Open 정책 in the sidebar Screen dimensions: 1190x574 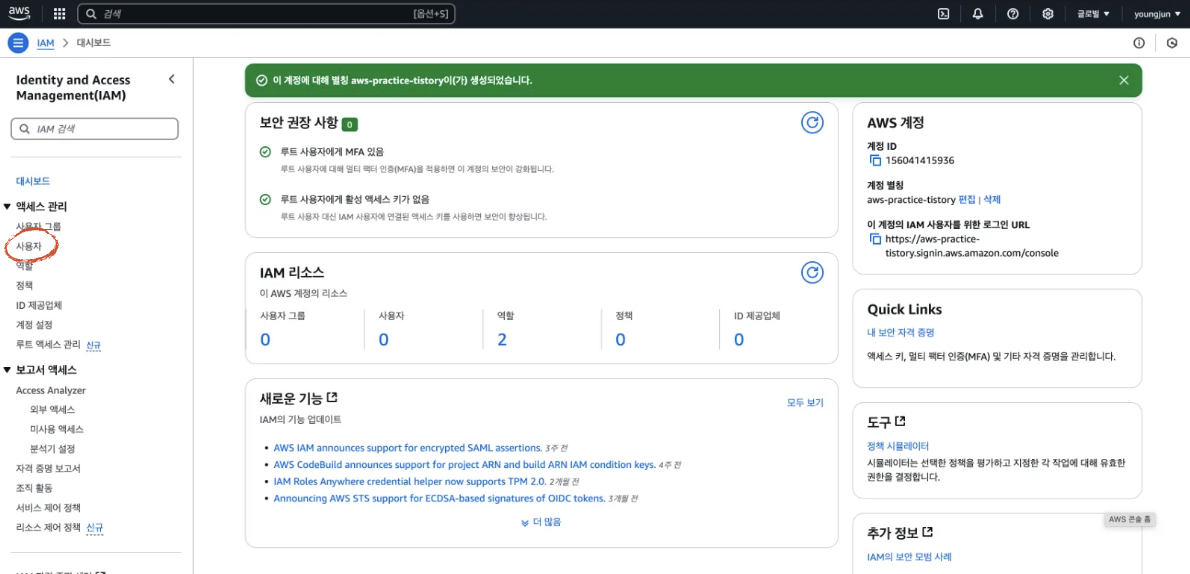tap(24, 285)
